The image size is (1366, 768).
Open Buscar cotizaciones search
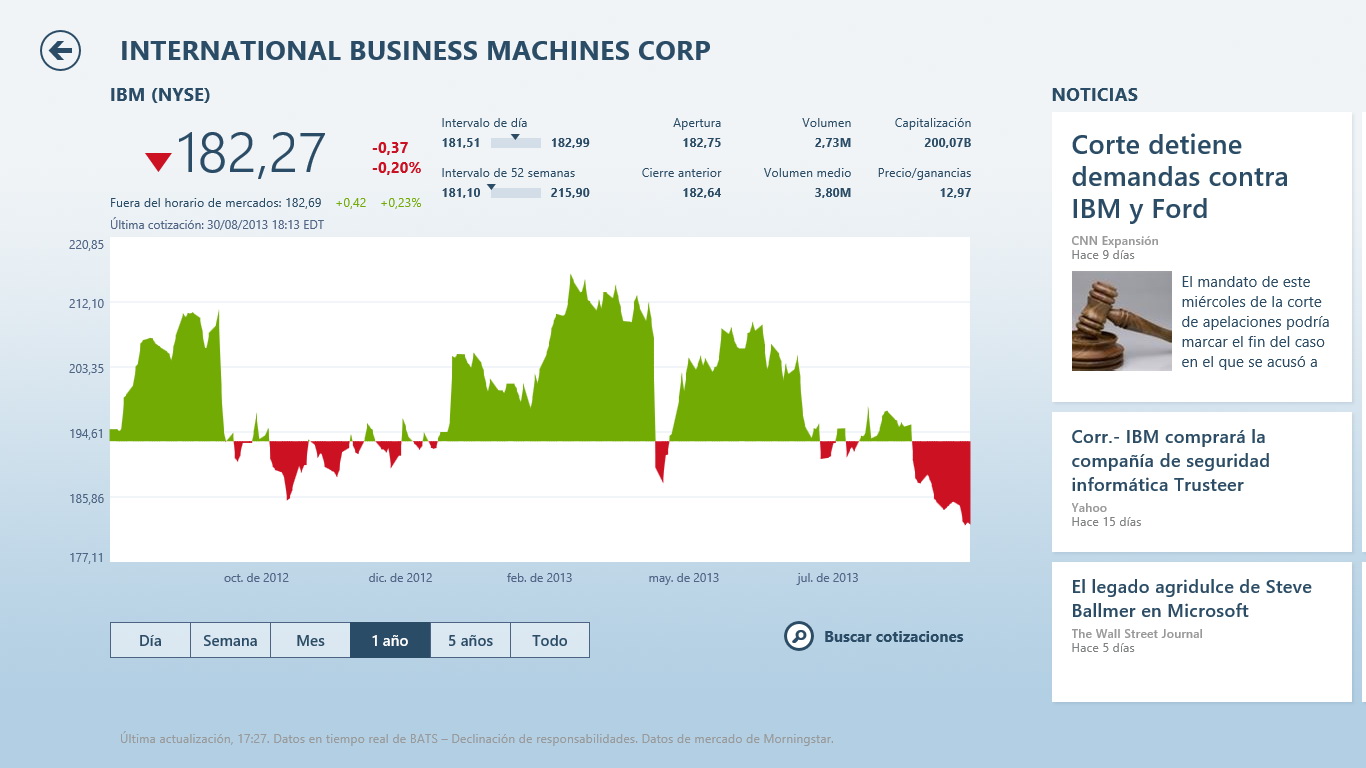pyautogui.click(x=893, y=637)
